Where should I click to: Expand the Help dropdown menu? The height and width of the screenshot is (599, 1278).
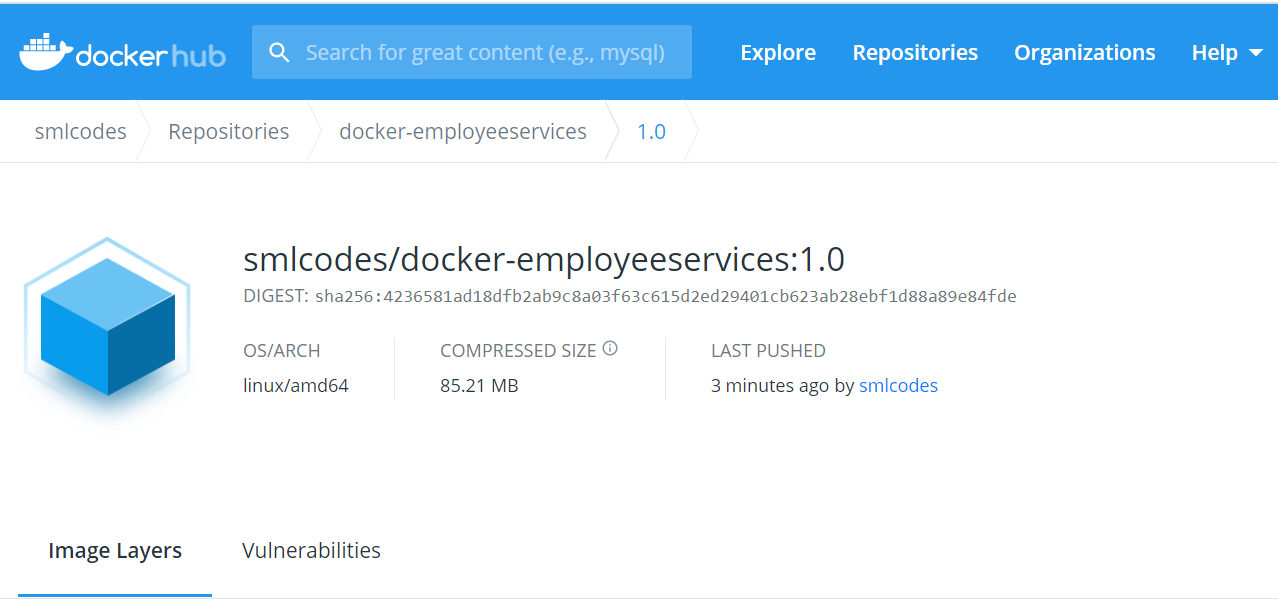[1226, 53]
